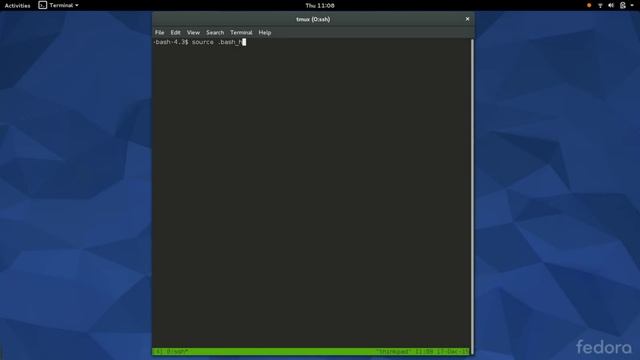Viewport: 640px width, 360px height.
Task: Open the Terminal menu in menu bar
Action: [241, 32]
